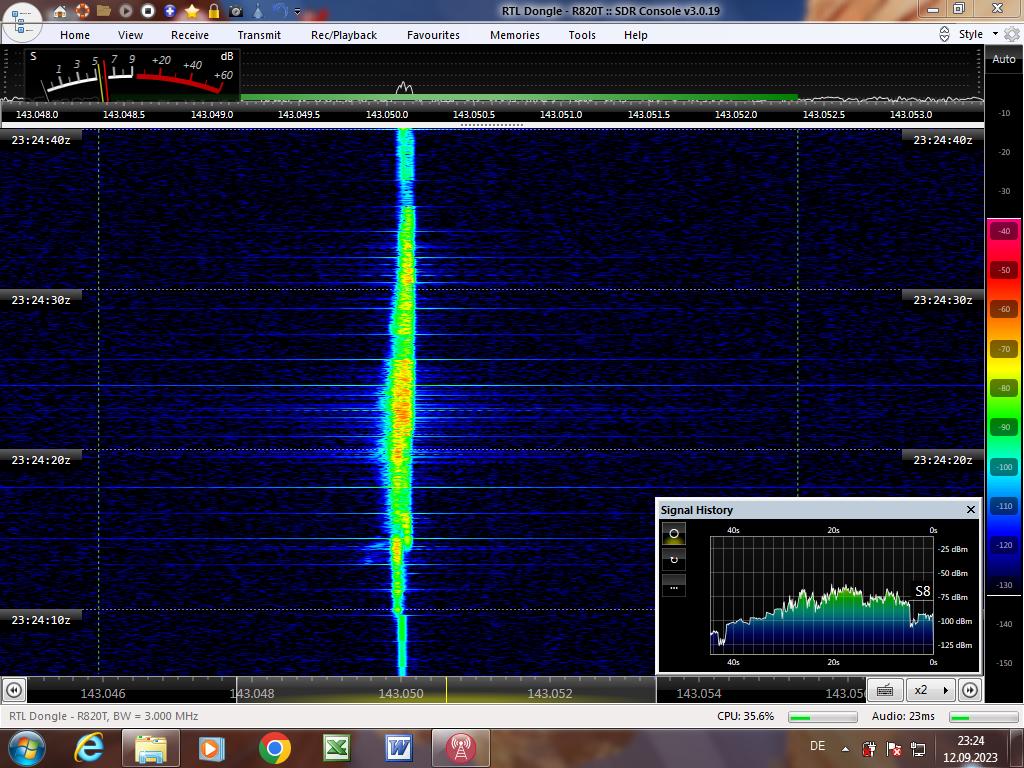Image resolution: width=1024 pixels, height=768 pixels.
Task: Click the rewind button left of frequency bar
Action: point(14,690)
